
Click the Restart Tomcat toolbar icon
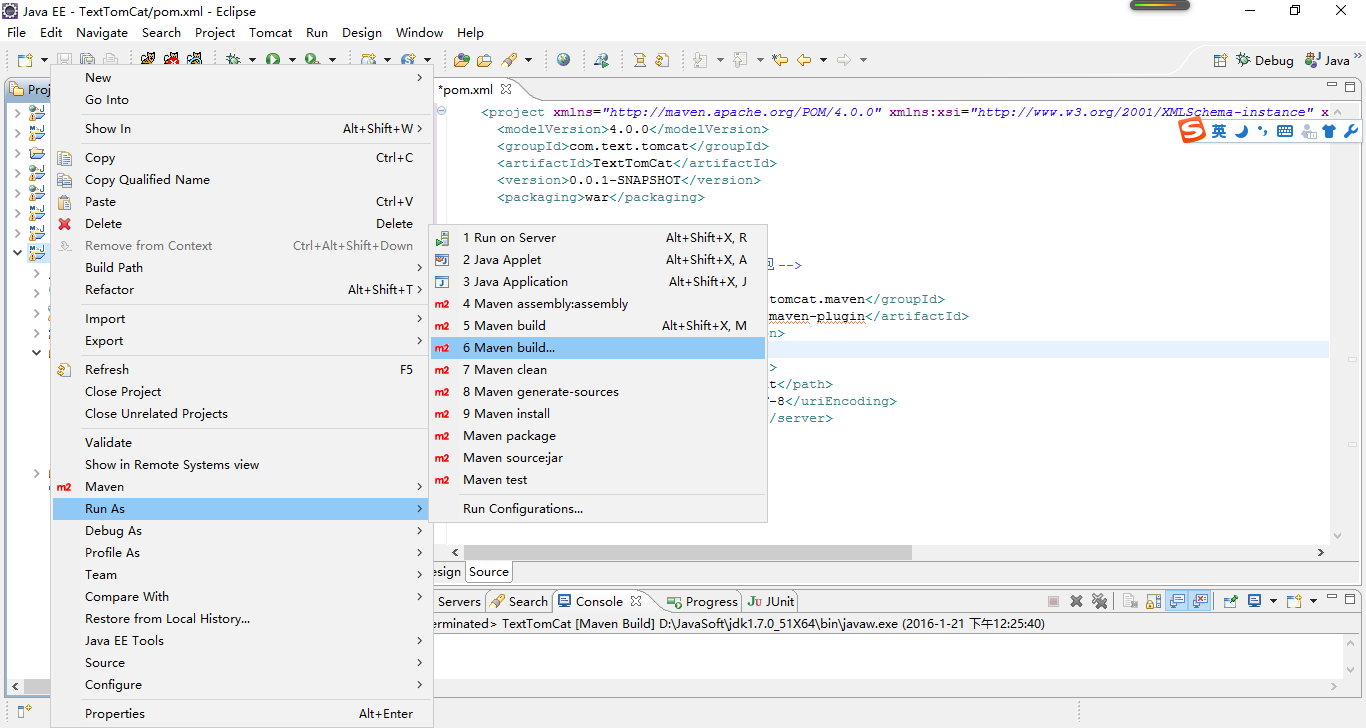click(x=194, y=60)
